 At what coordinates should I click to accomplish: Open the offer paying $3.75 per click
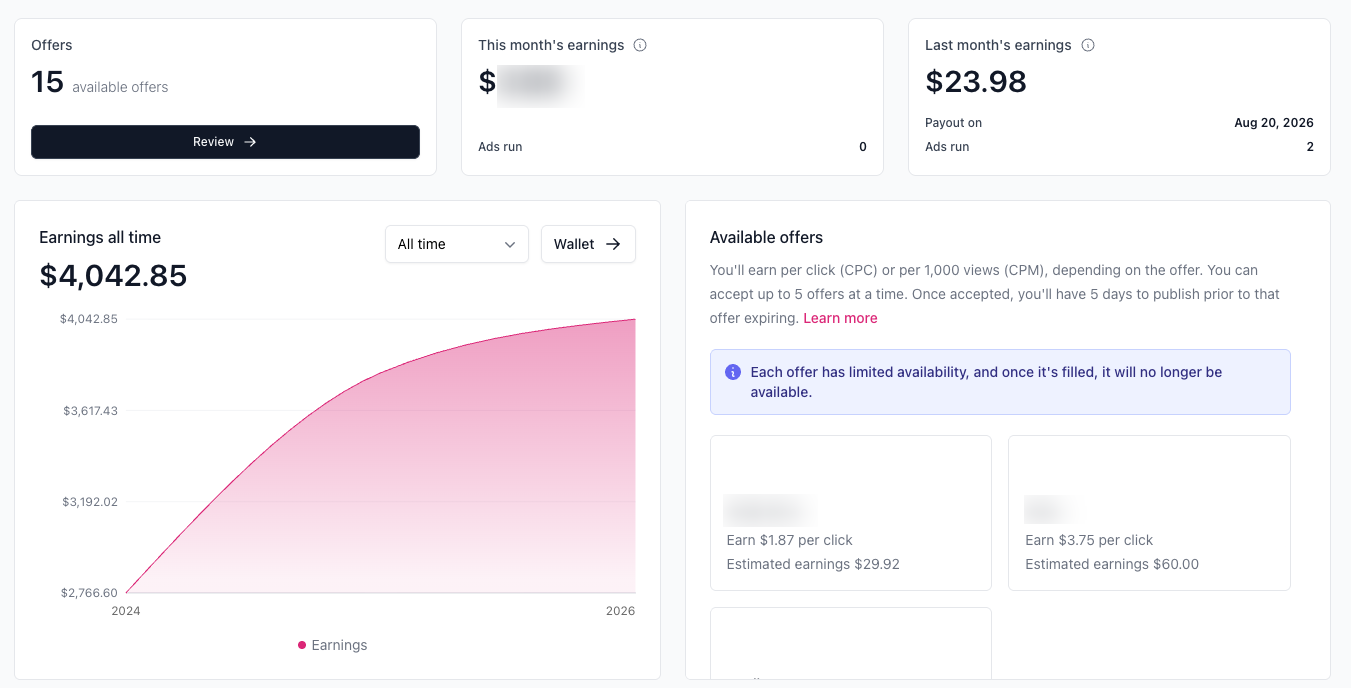(x=1149, y=513)
